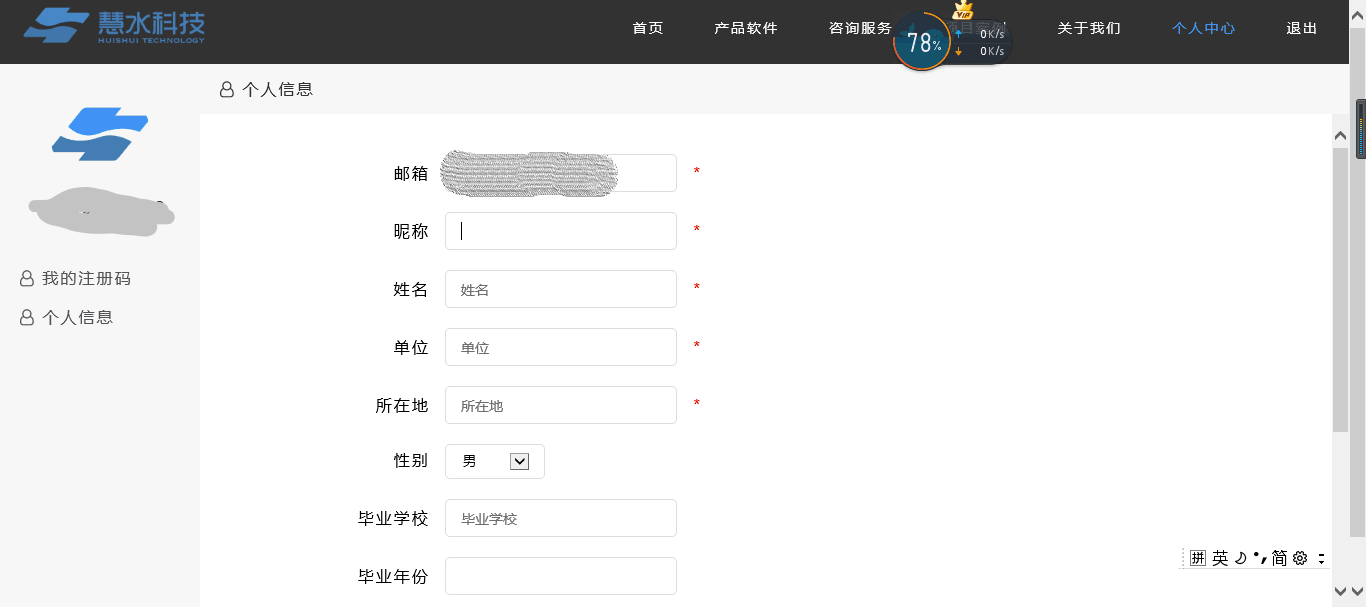Click the 78% circular progress indicator
The width and height of the screenshot is (1366, 607).
(921, 41)
